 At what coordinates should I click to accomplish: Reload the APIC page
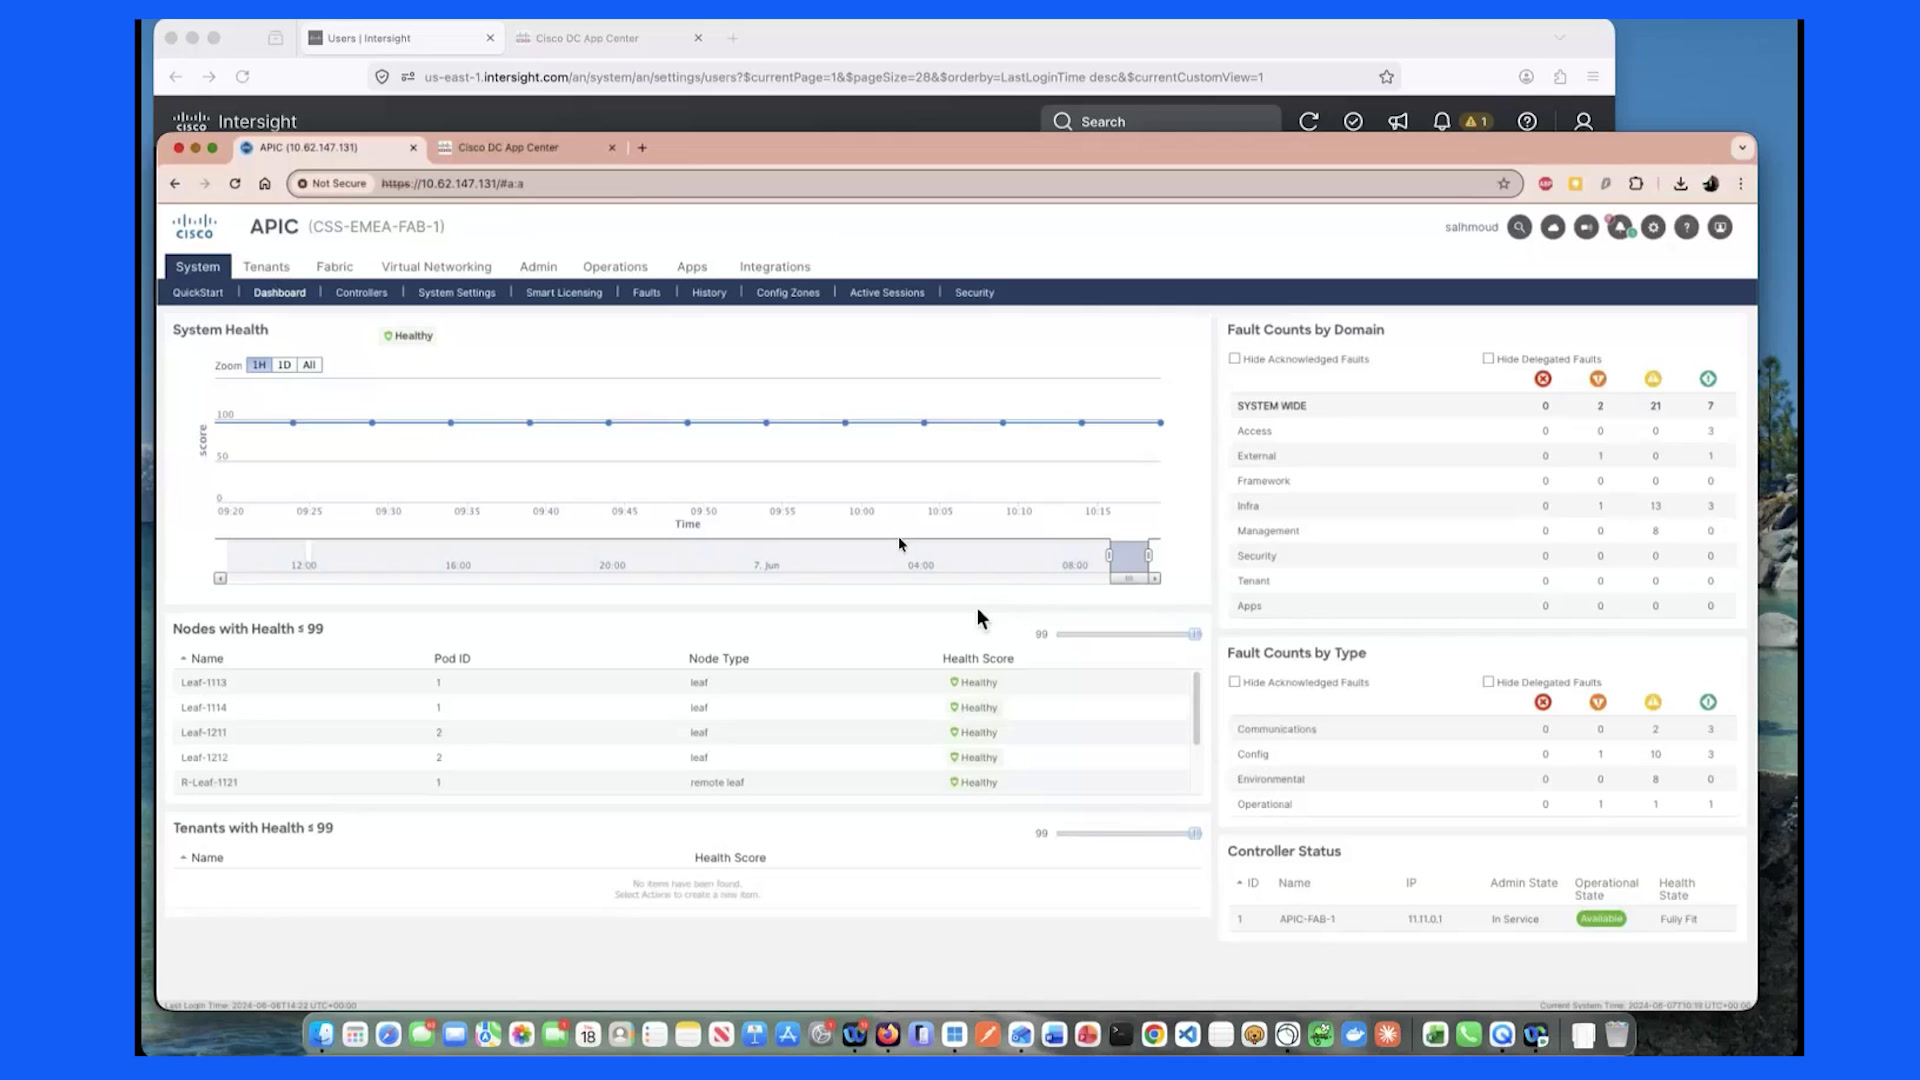[x=235, y=184]
